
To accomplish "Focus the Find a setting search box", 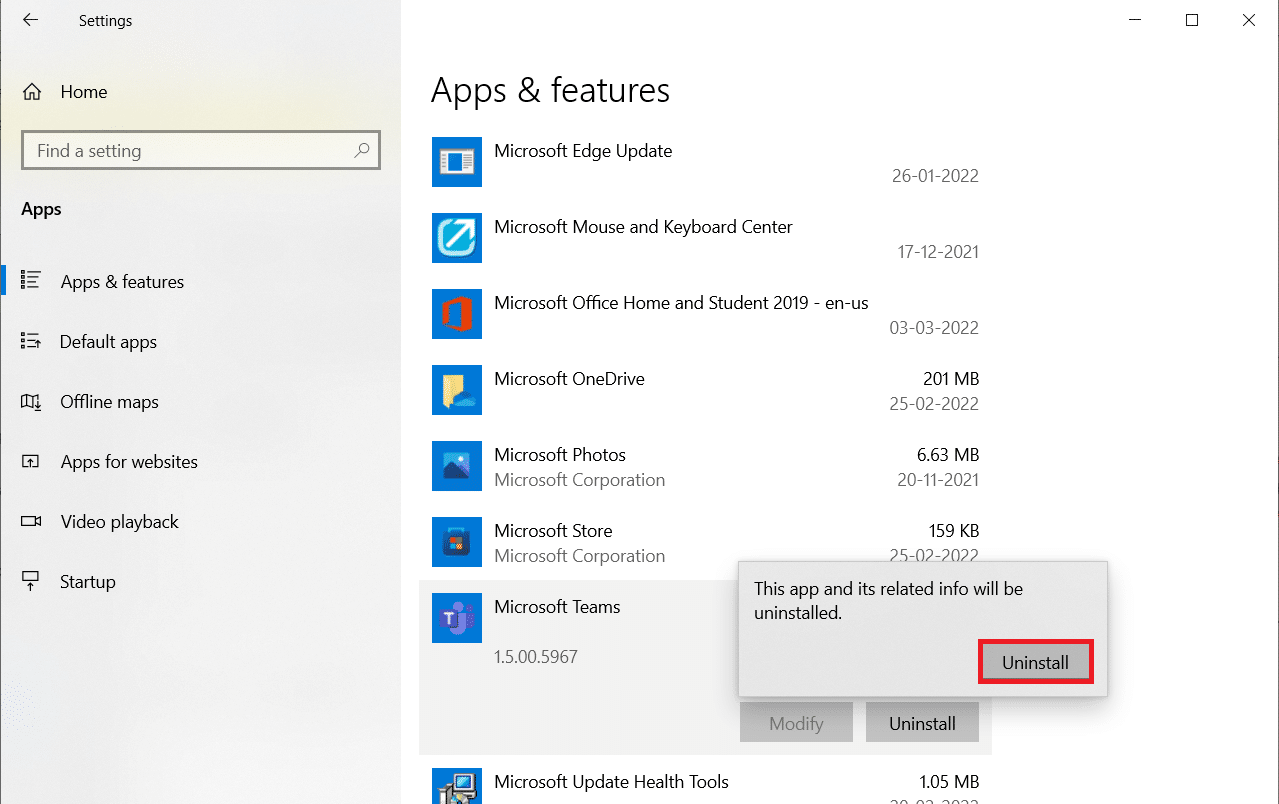I will pos(200,151).
